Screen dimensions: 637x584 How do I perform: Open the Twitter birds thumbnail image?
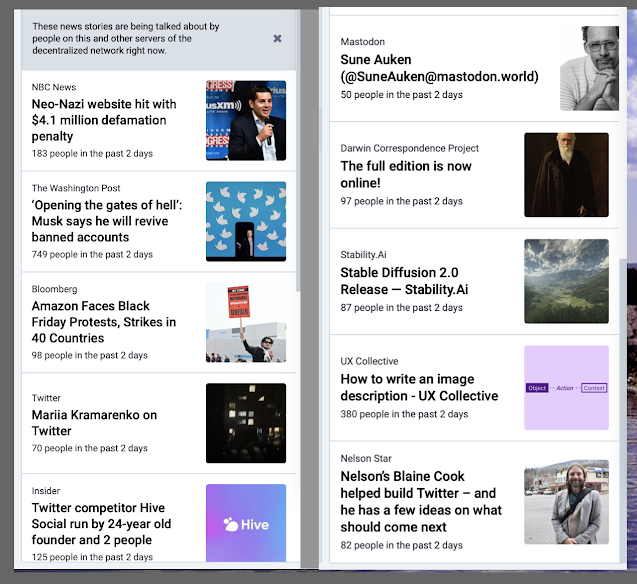(246, 221)
